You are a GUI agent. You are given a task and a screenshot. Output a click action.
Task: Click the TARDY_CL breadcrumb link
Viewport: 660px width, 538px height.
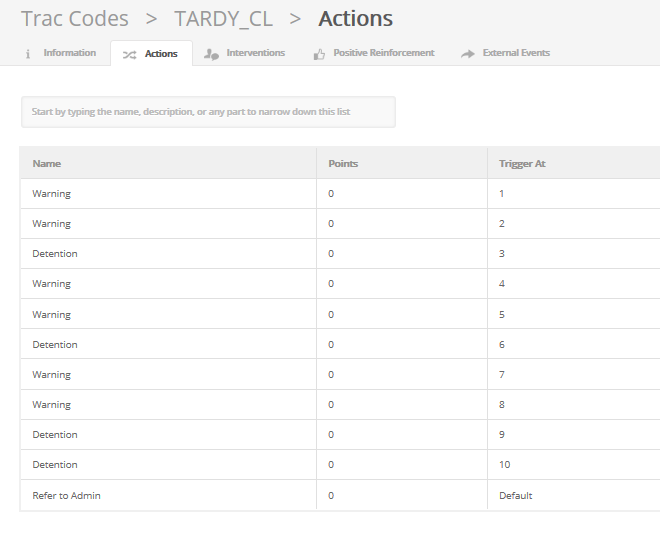(223, 19)
